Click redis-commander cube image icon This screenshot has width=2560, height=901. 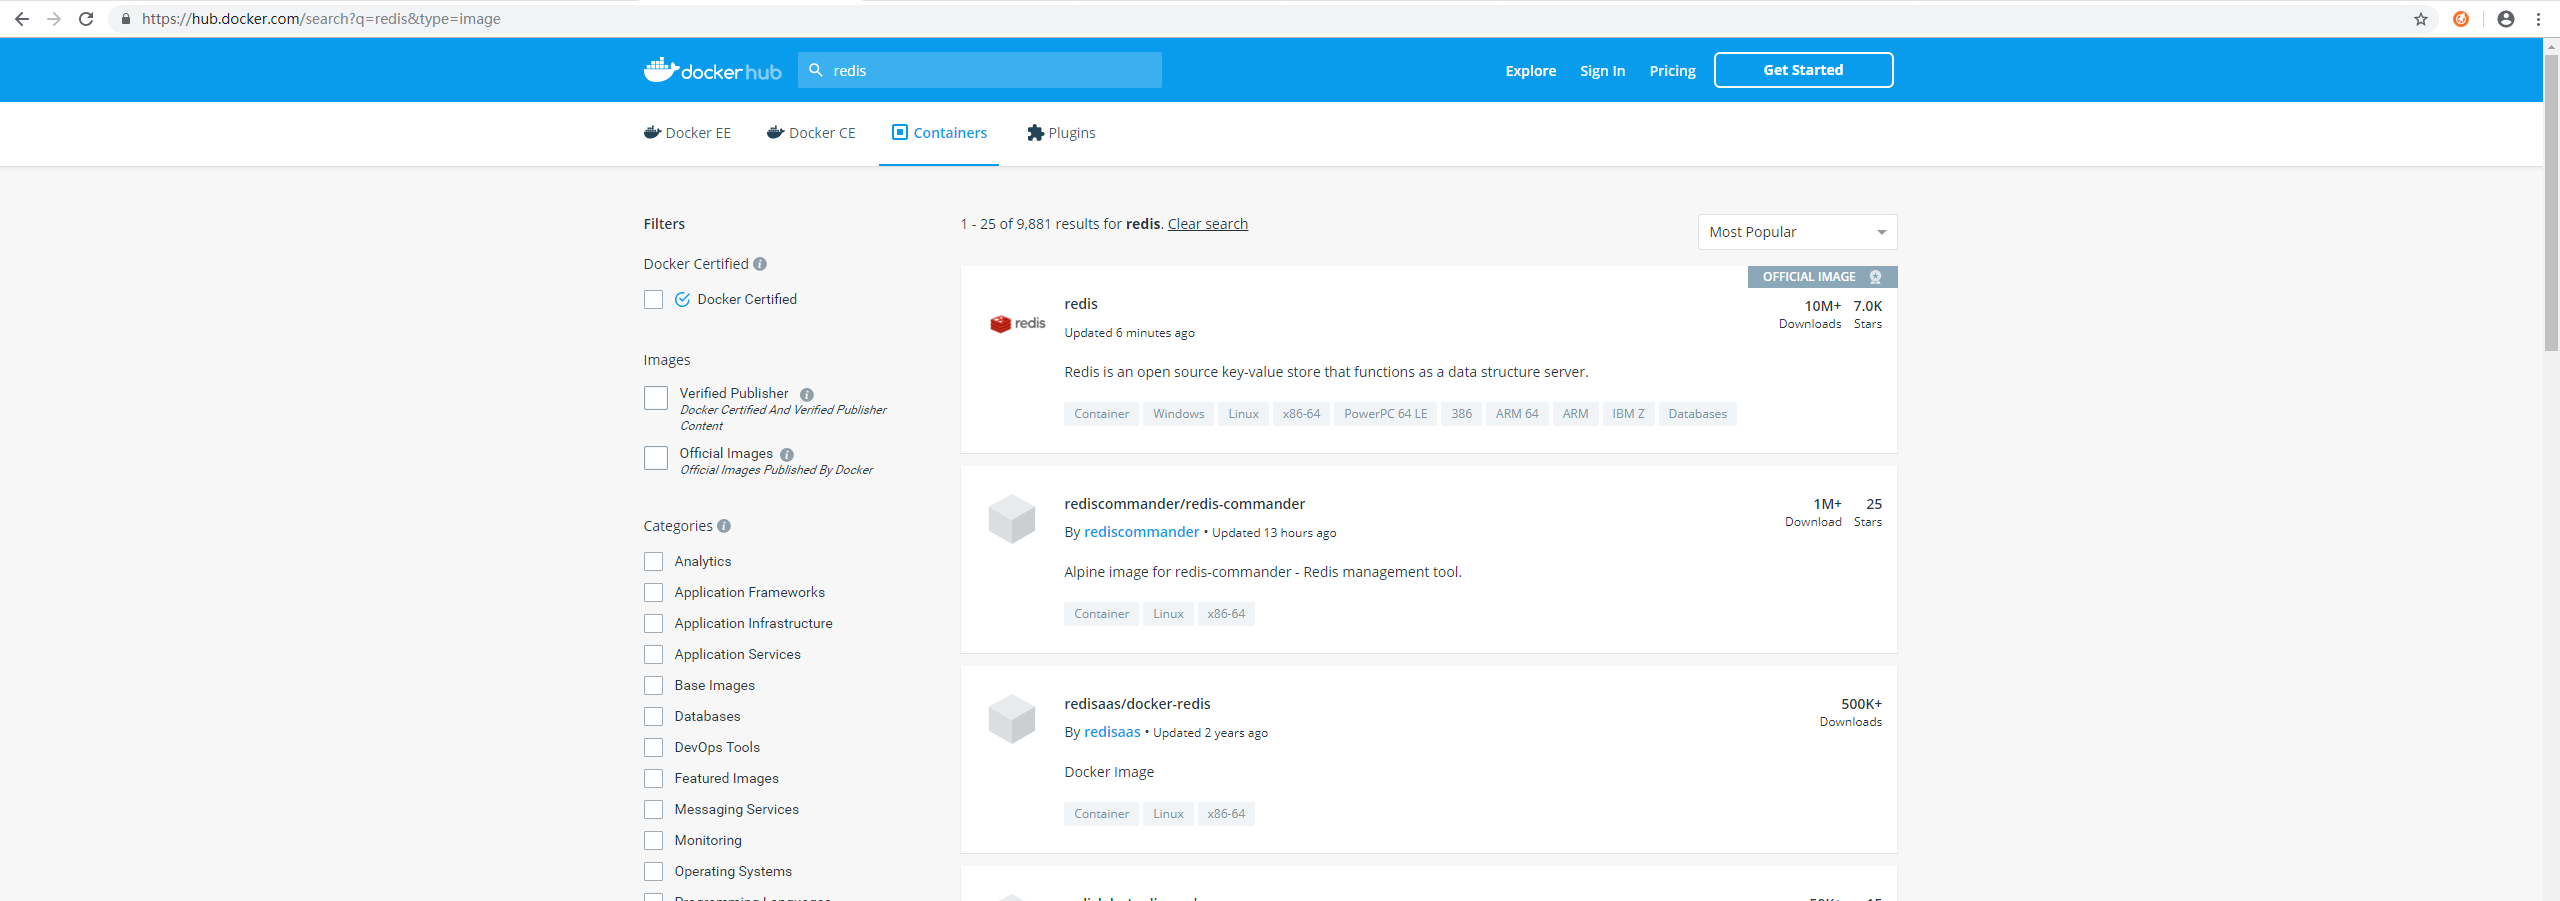coord(1012,519)
